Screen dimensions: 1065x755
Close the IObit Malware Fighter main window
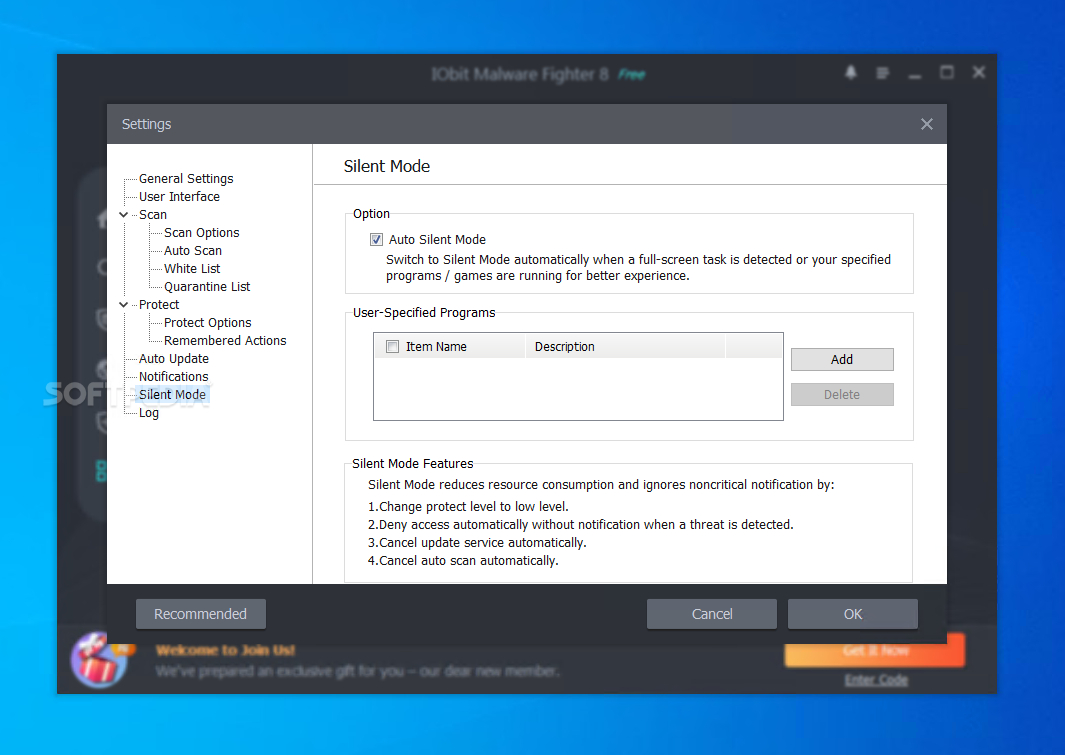tap(979, 72)
